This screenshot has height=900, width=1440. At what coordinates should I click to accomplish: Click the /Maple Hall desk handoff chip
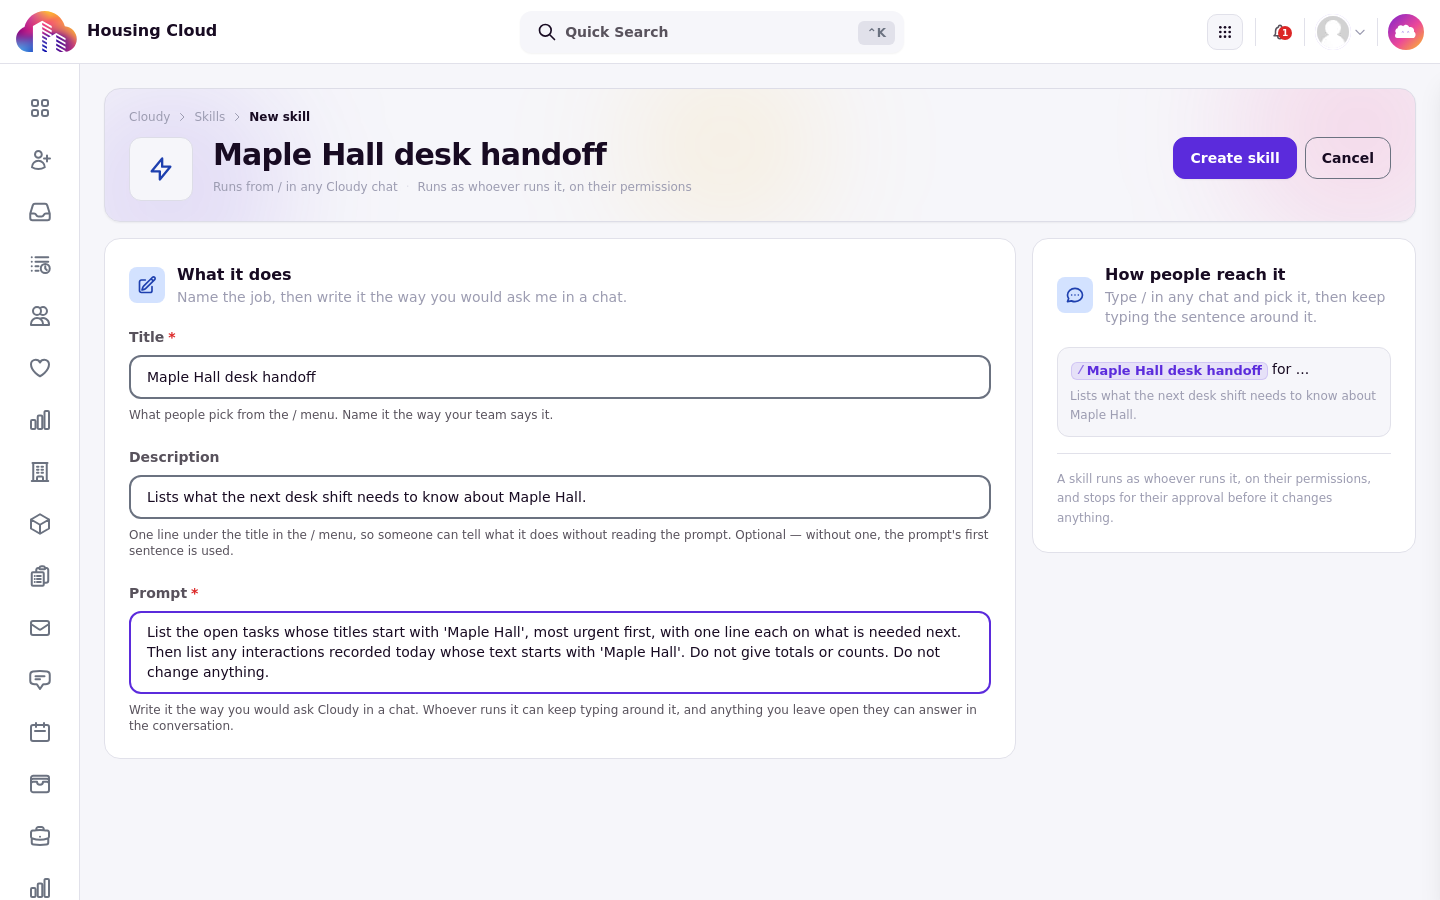(1169, 370)
